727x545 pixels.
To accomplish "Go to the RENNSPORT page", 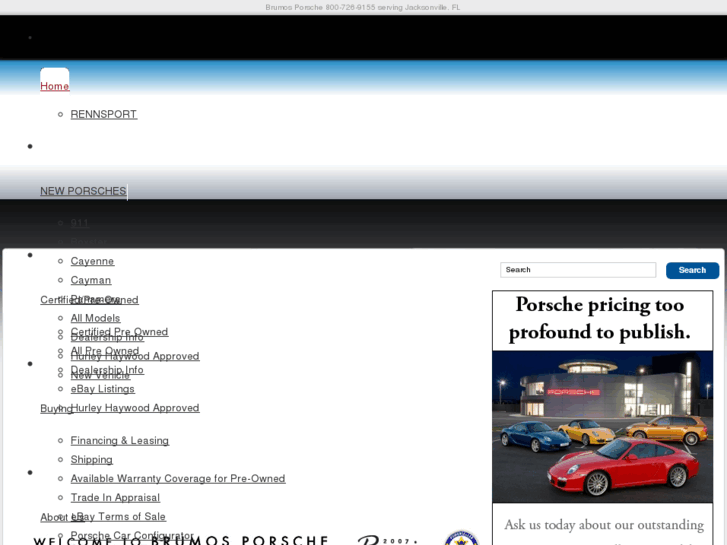I will pyautogui.click(x=103, y=114).
